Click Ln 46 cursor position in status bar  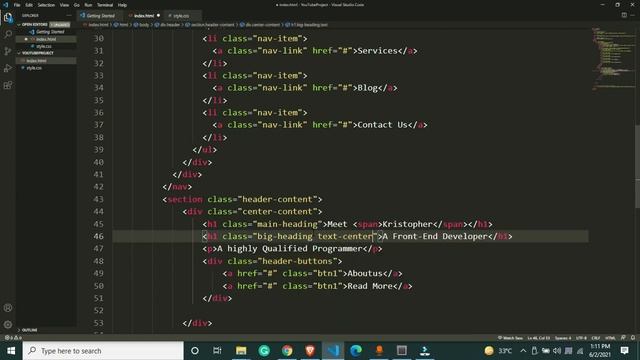(x=538, y=338)
